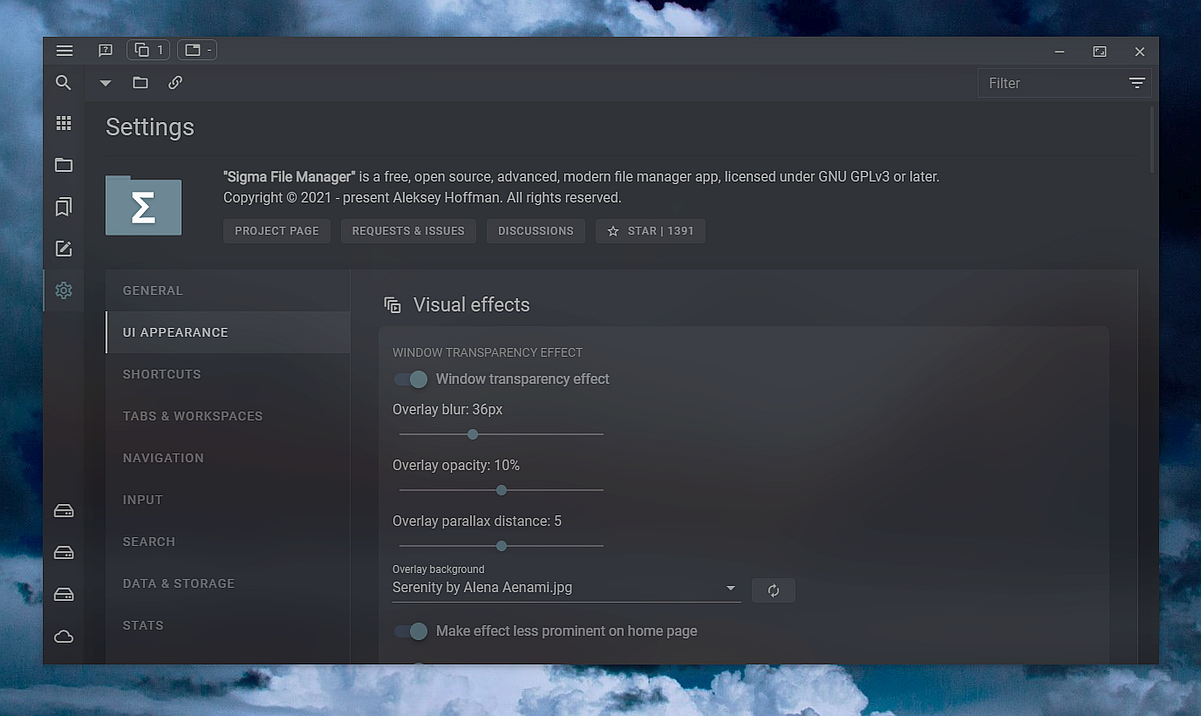Click the Sigma File Manager logo
This screenshot has width=1201, height=716.
(x=144, y=206)
